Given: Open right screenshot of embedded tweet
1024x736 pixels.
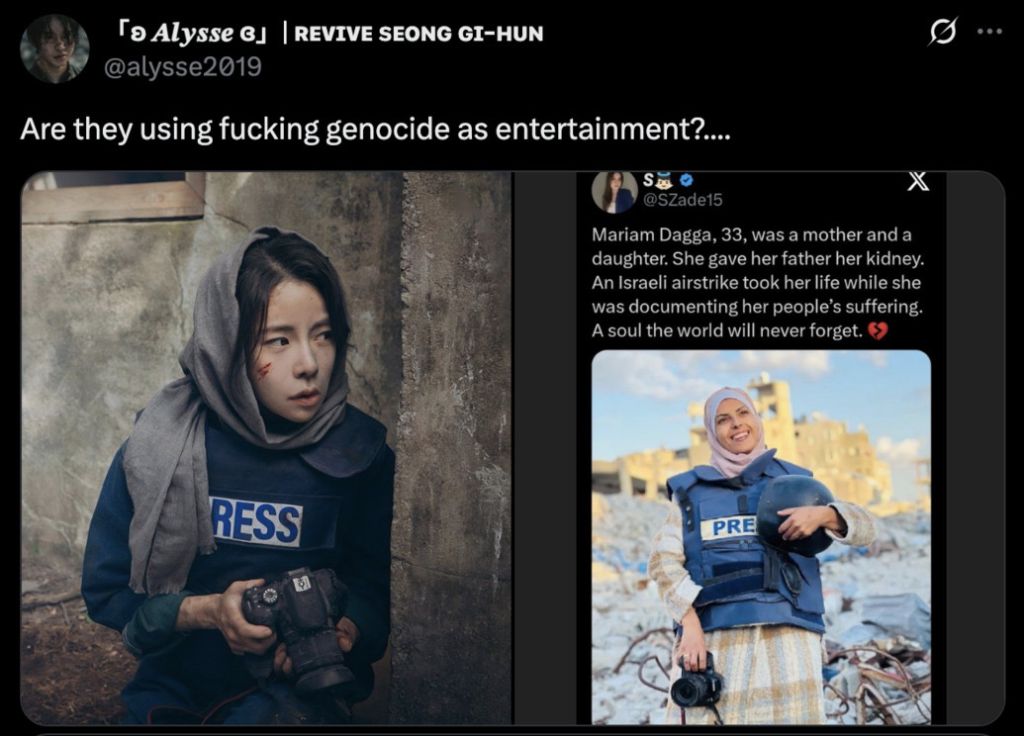Looking at the screenshot, I should pos(761,448).
